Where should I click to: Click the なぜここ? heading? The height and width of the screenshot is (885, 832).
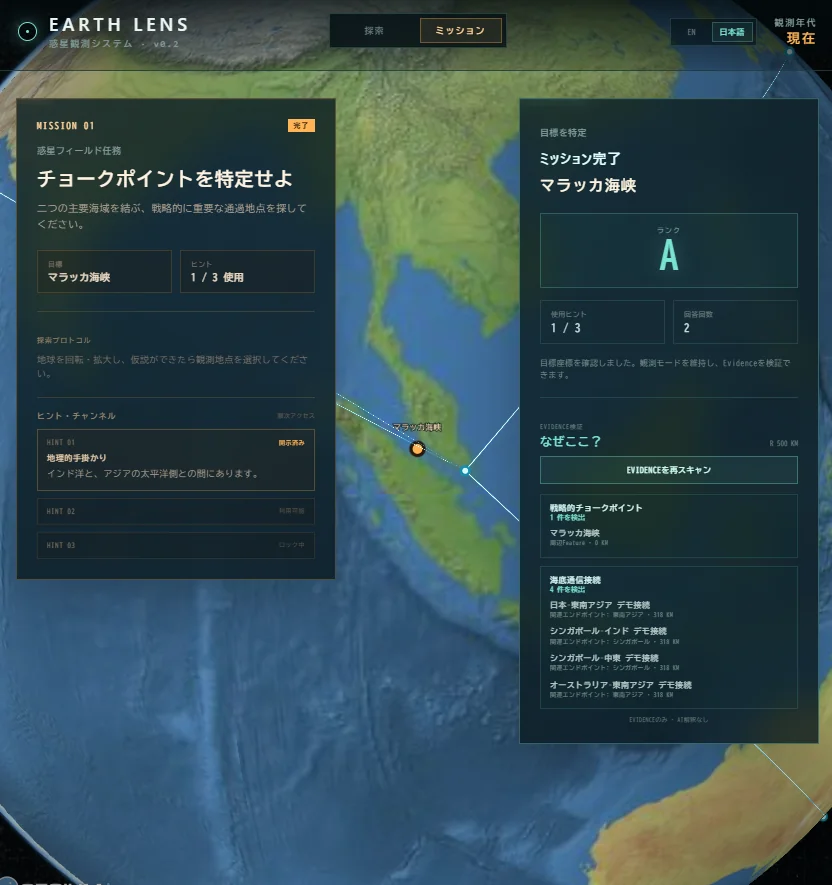570,441
